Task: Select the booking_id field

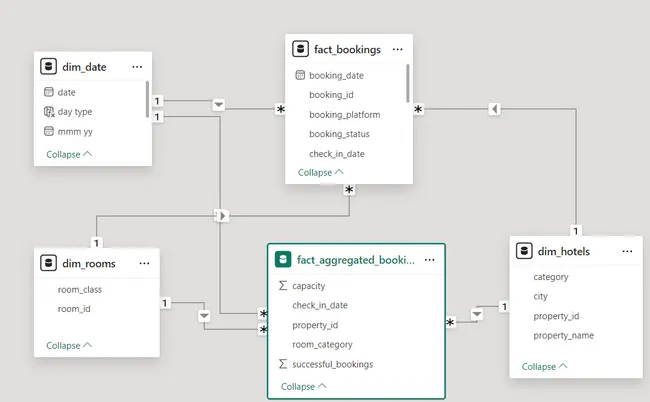Action: point(331,95)
